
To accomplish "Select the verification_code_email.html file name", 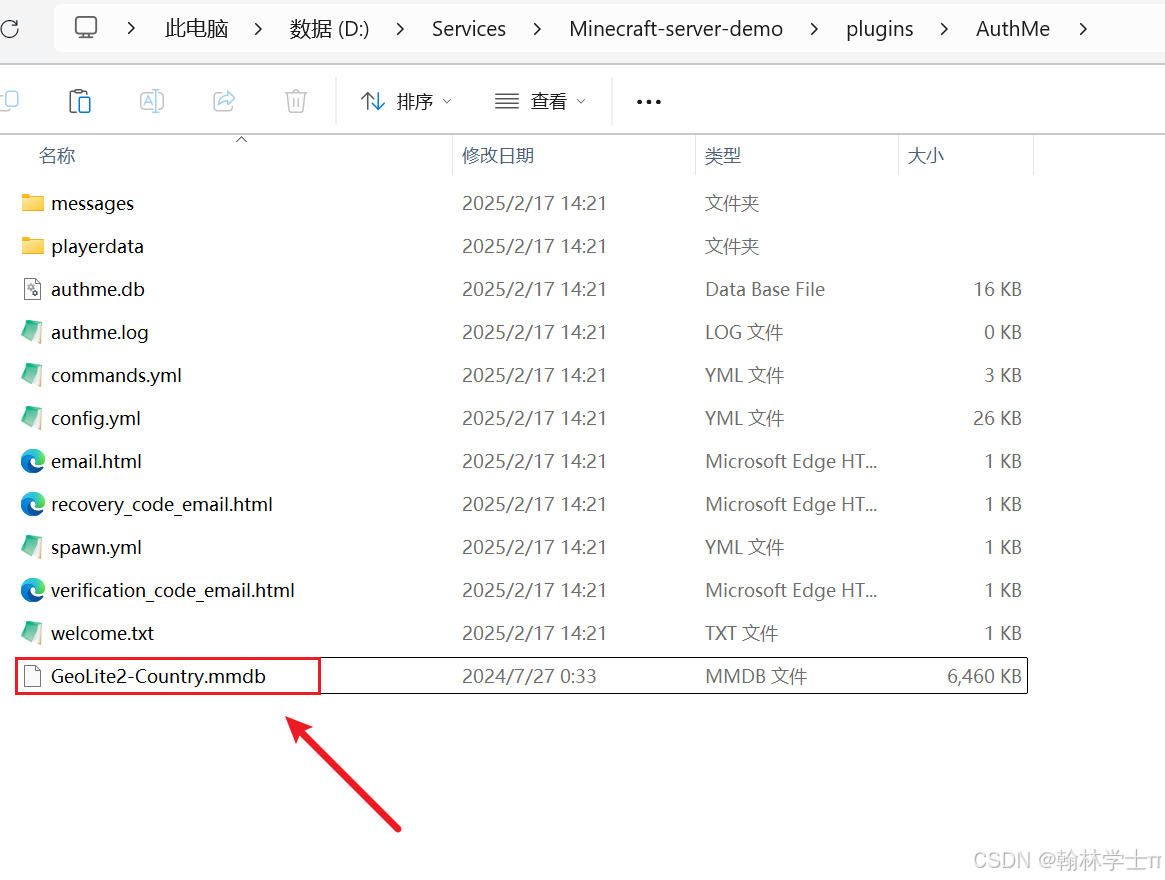I will click(x=172, y=592).
